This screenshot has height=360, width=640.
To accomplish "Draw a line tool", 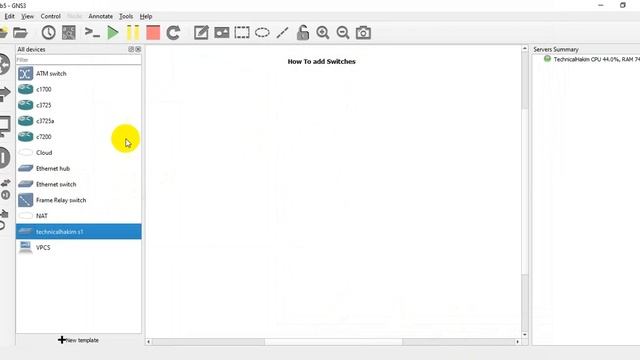I will 282,33.
